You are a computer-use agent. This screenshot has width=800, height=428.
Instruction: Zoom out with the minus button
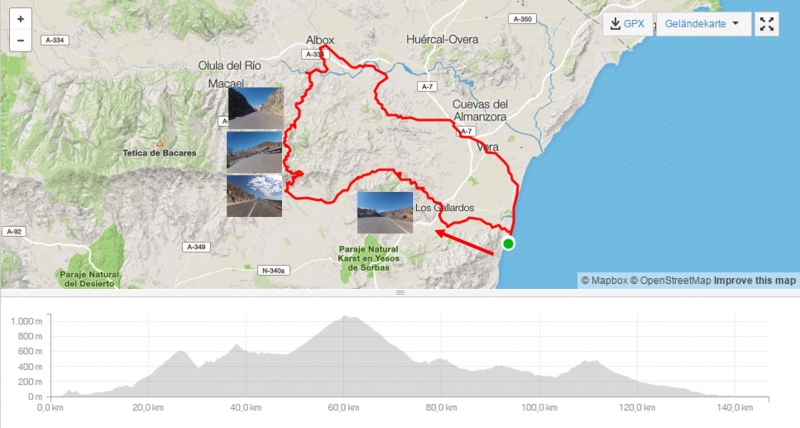[x=20, y=40]
